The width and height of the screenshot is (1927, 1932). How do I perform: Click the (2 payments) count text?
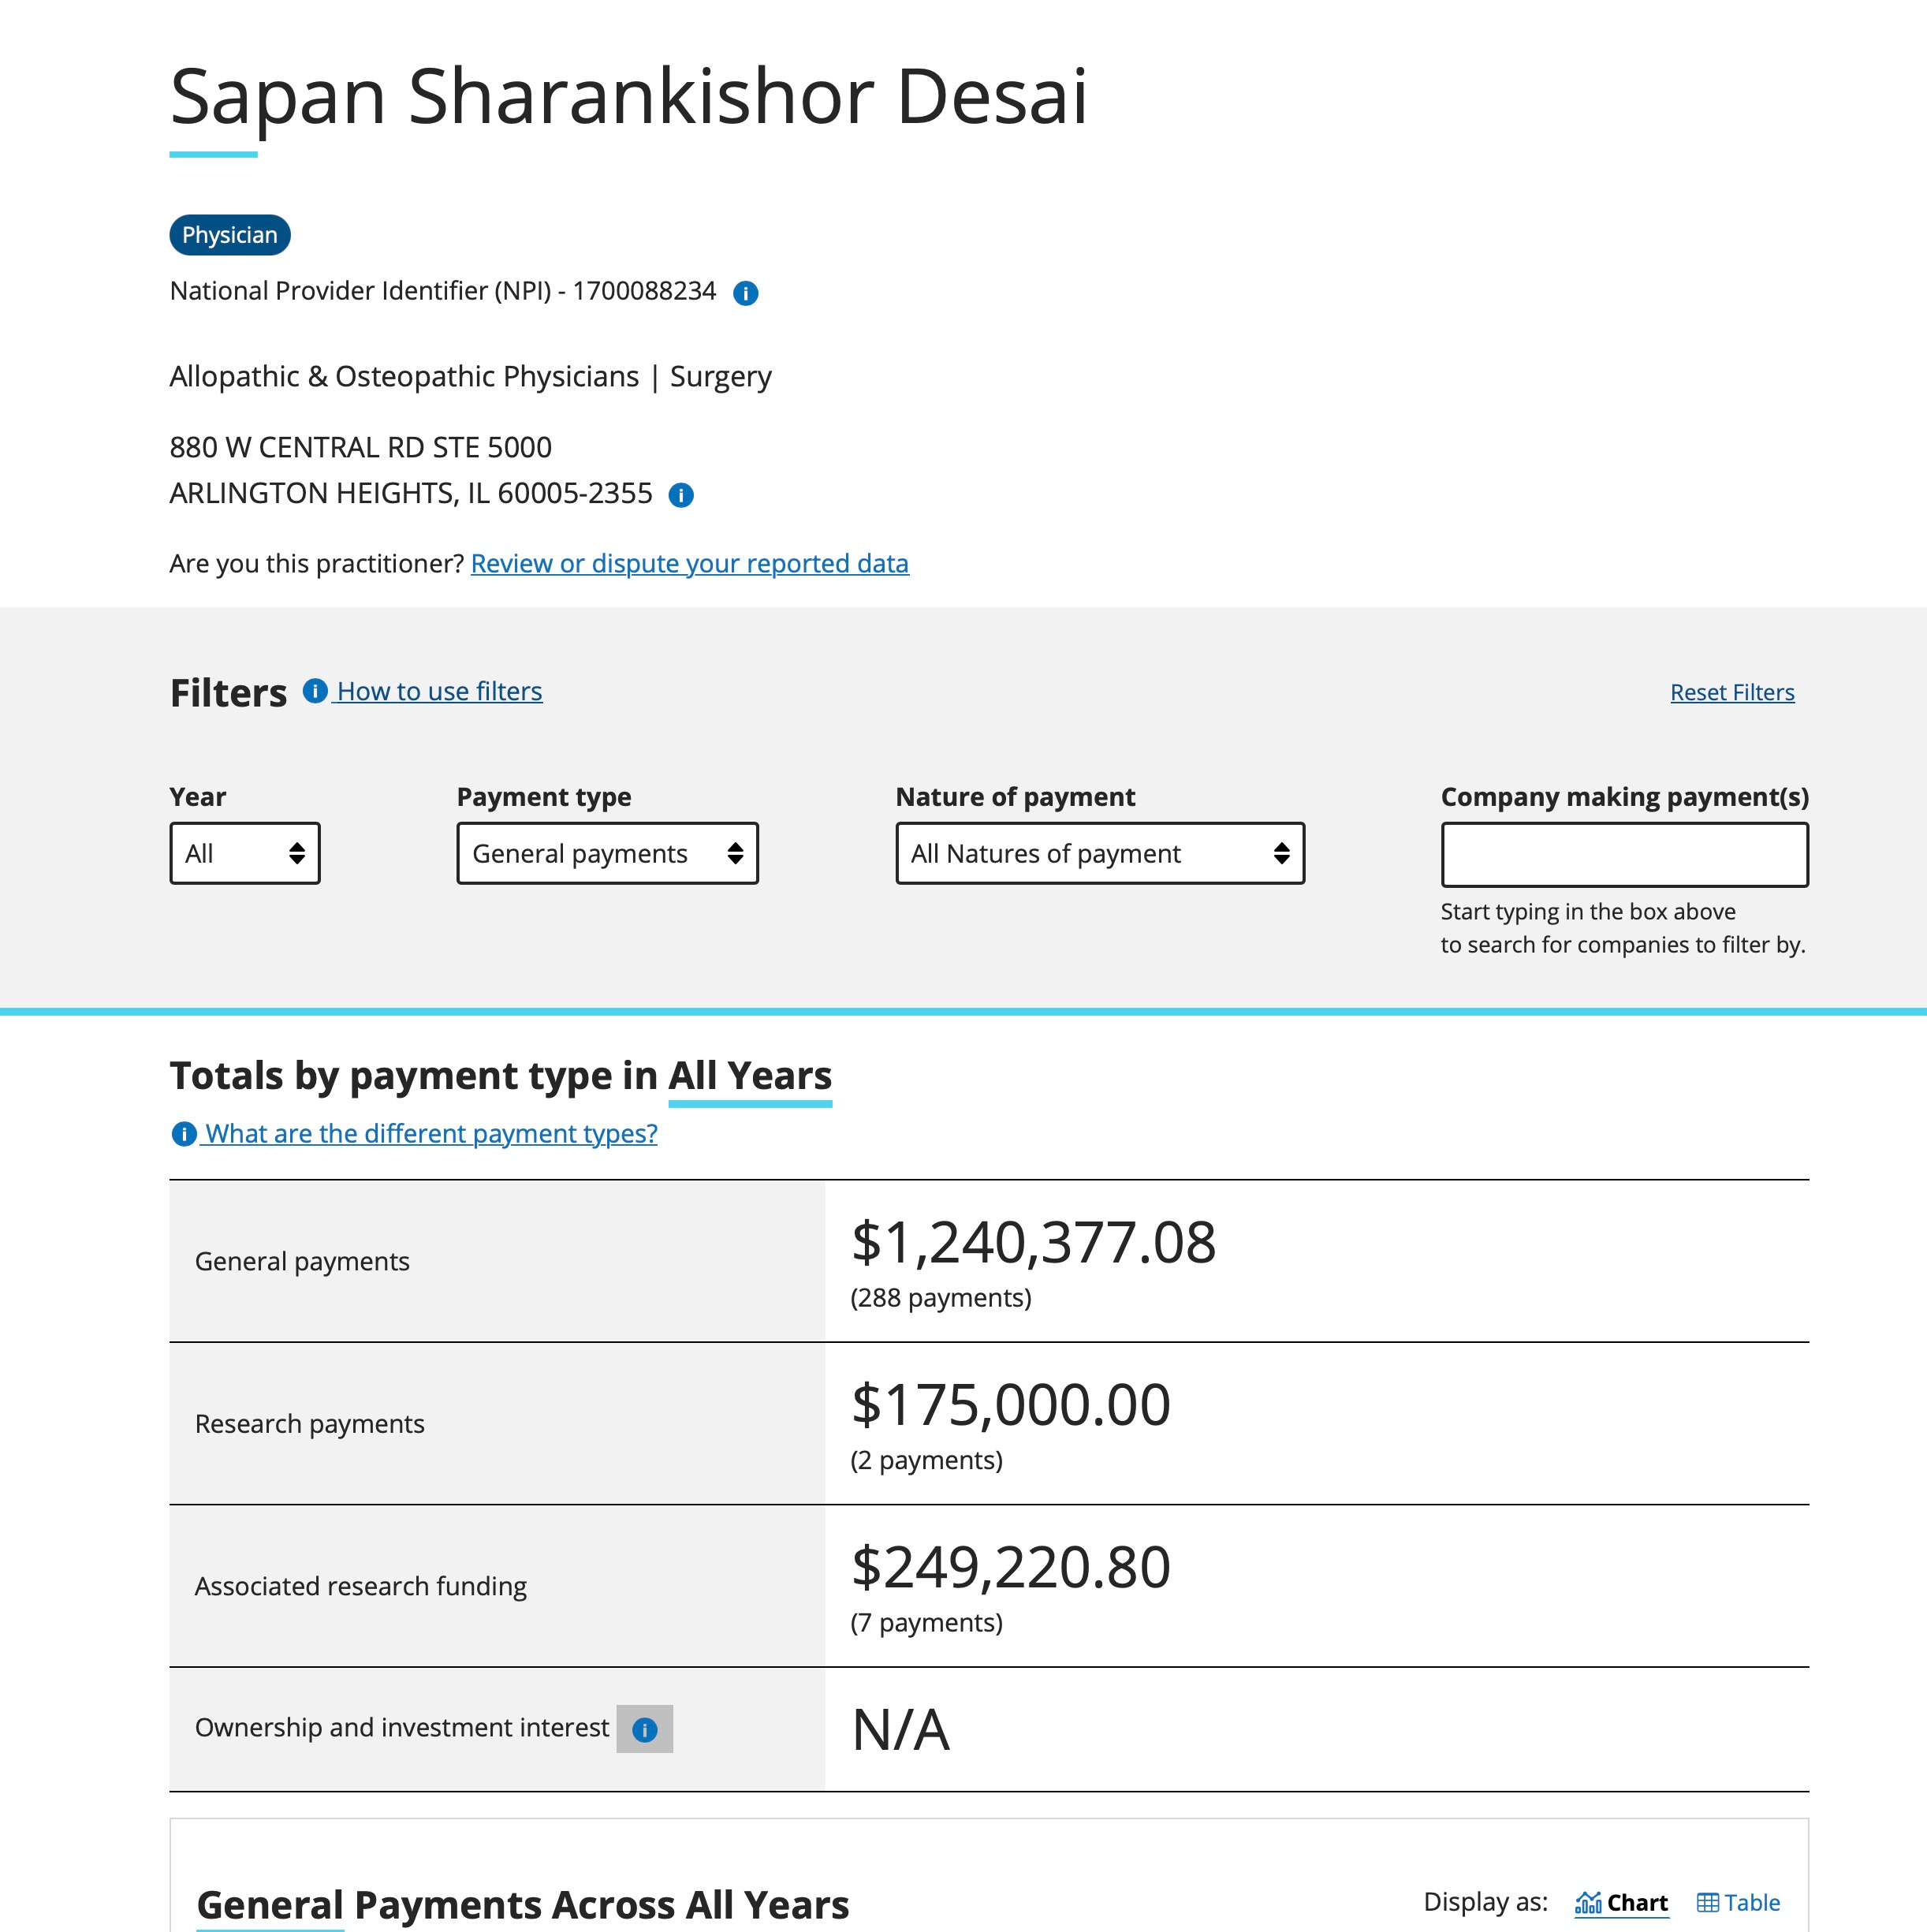coord(927,1461)
